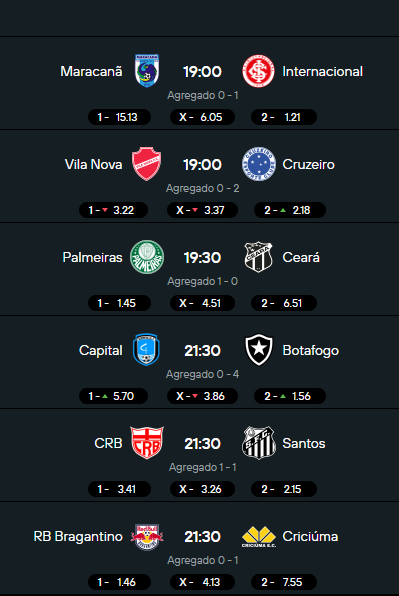This screenshot has width=399, height=596.
Task: Select draw odds 3.26 in CRB vs Santos
Action: click(202, 489)
